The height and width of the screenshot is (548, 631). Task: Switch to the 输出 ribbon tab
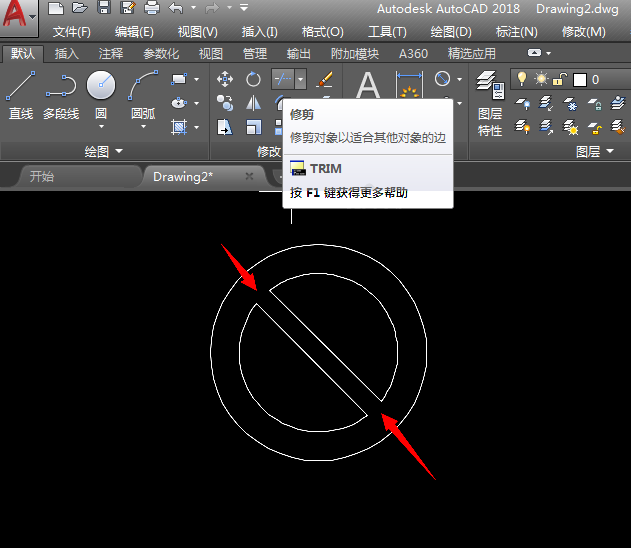pos(299,54)
